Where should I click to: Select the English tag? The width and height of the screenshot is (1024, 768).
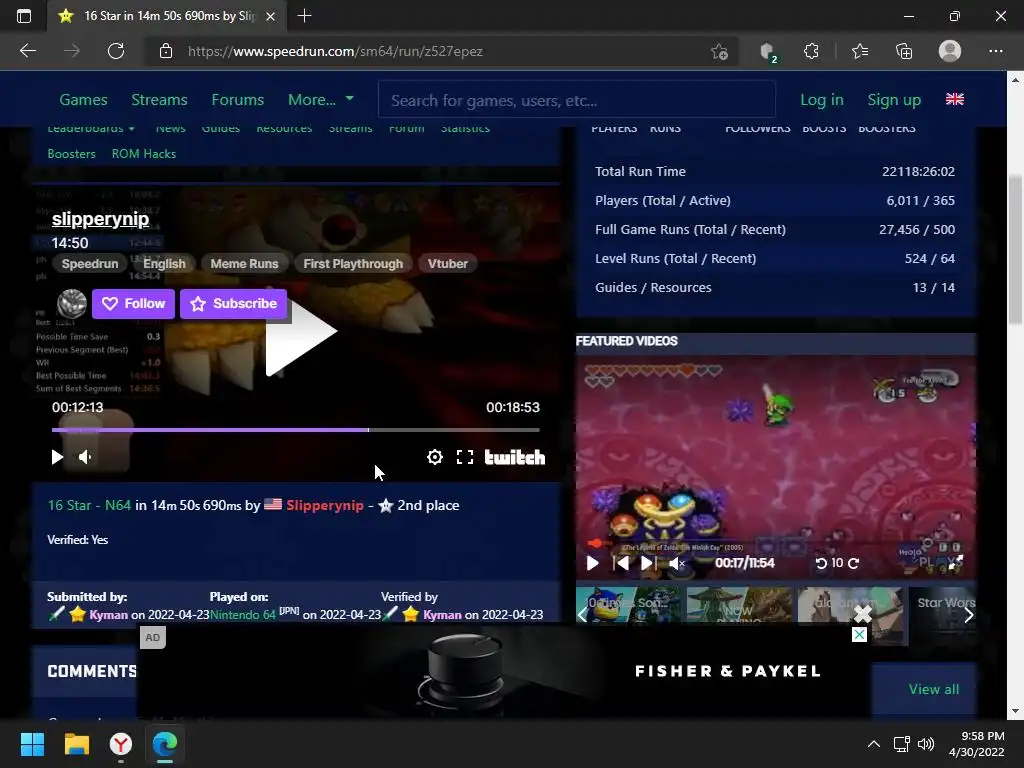pos(165,264)
